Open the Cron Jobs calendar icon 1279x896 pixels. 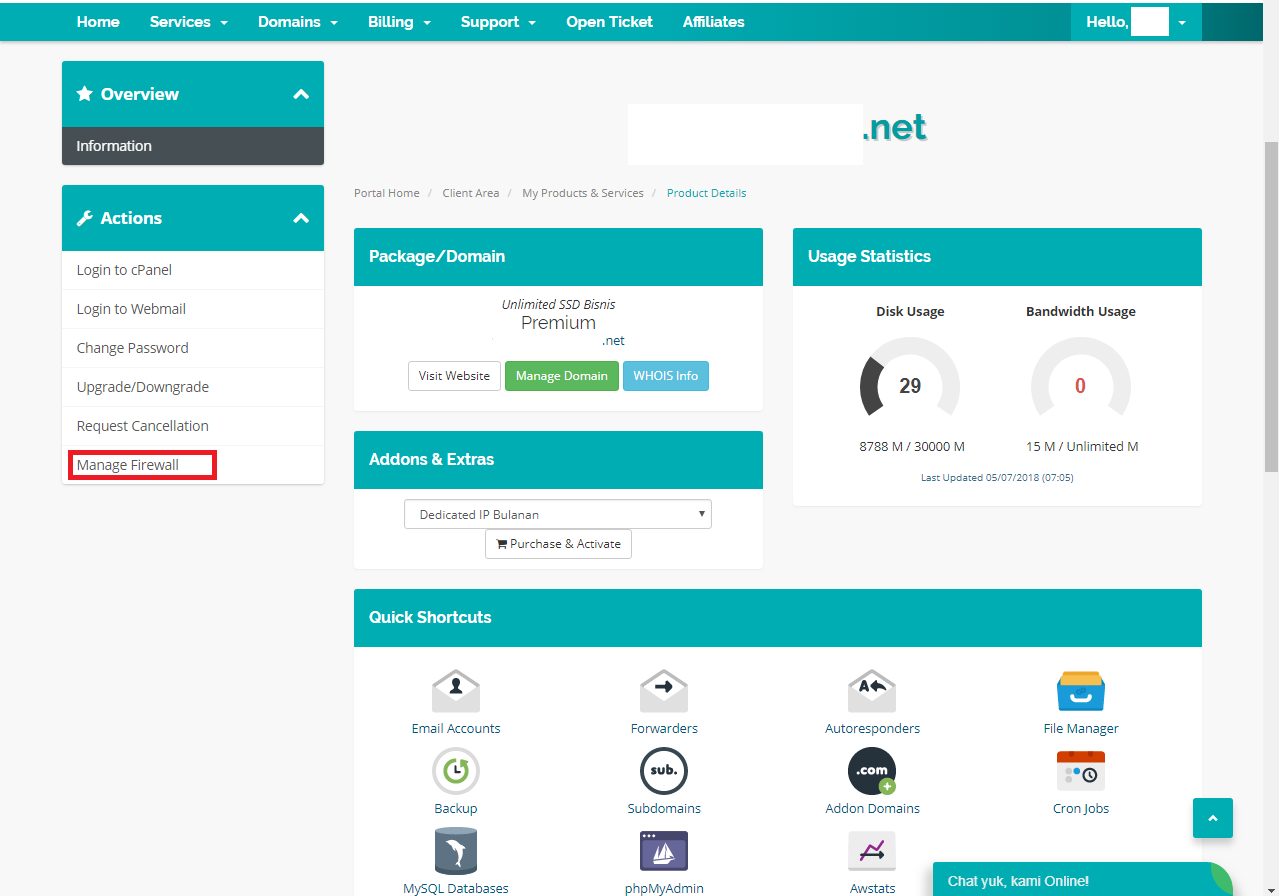click(1080, 771)
